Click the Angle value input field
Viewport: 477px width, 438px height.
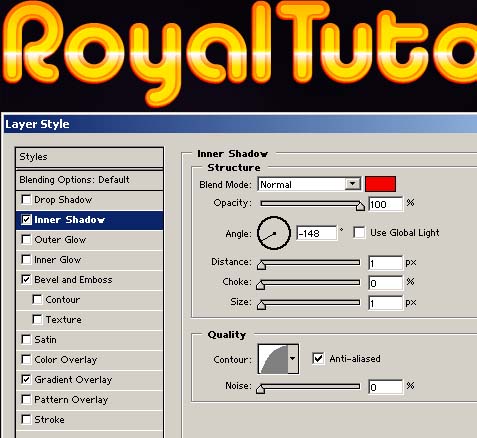pos(316,233)
